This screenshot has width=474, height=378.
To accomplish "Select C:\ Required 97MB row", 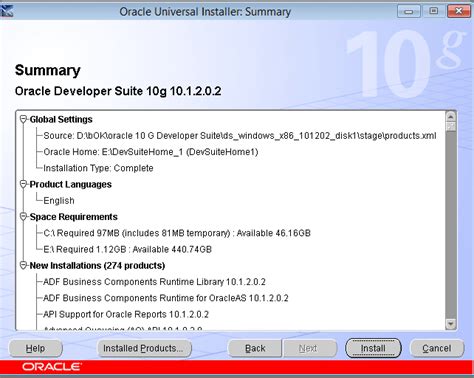I will pyautogui.click(x=177, y=233).
